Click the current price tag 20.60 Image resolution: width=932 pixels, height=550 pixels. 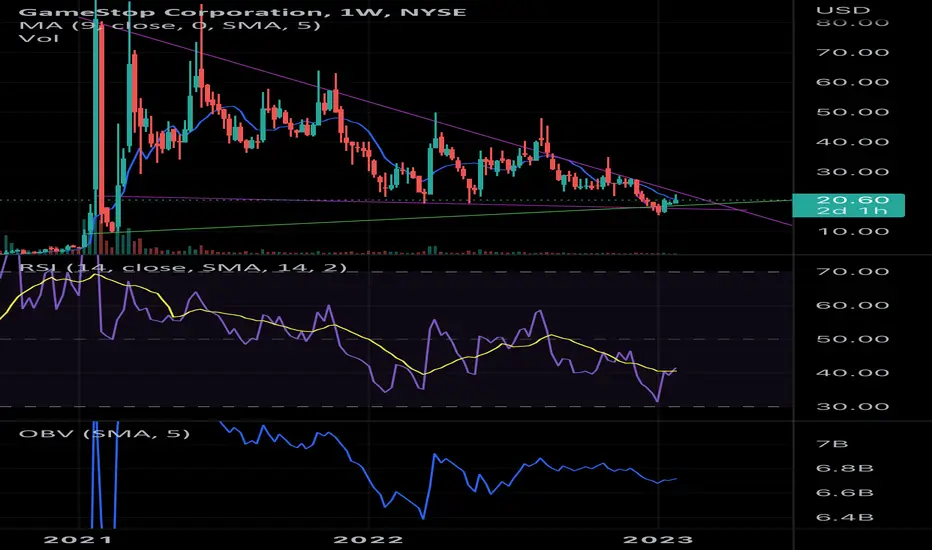tap(853, 200)
